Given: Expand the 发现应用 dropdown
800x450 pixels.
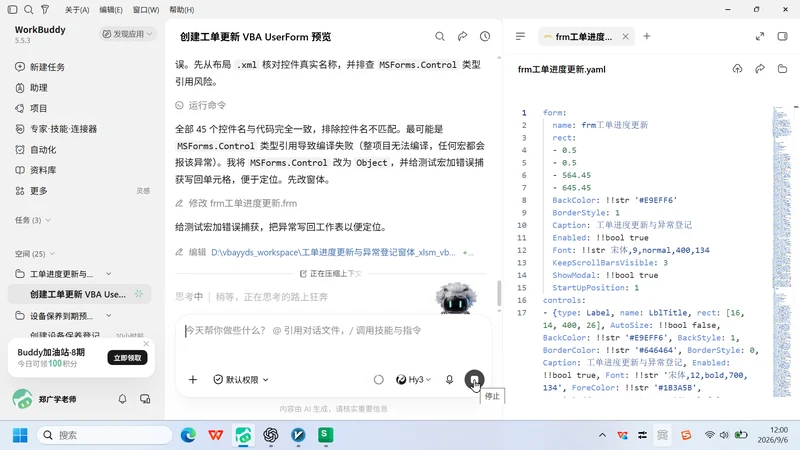Looking at the screenshot, I should pyautogui.click(x=127, y=34).
